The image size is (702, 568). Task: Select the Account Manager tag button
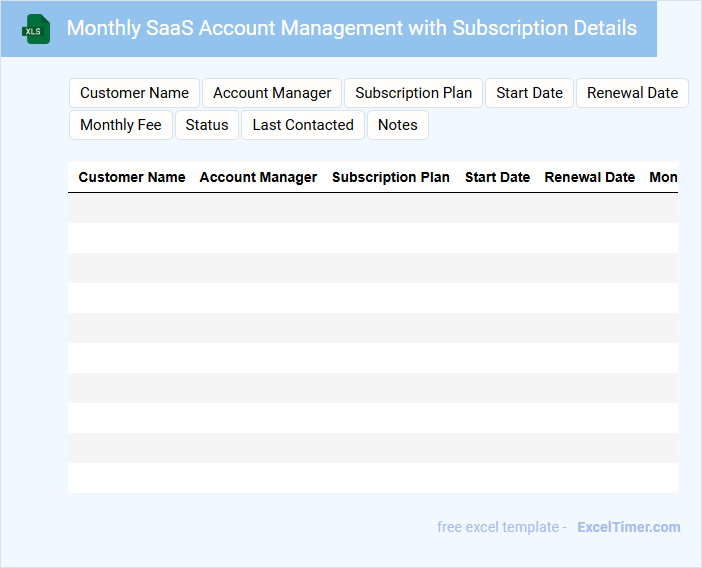[x=272, y=93]
